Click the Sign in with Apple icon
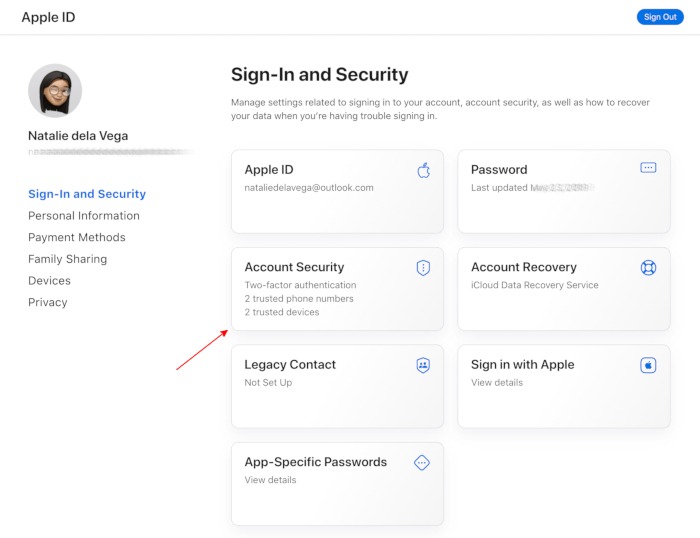700x538 pixels. click(648, 365)
